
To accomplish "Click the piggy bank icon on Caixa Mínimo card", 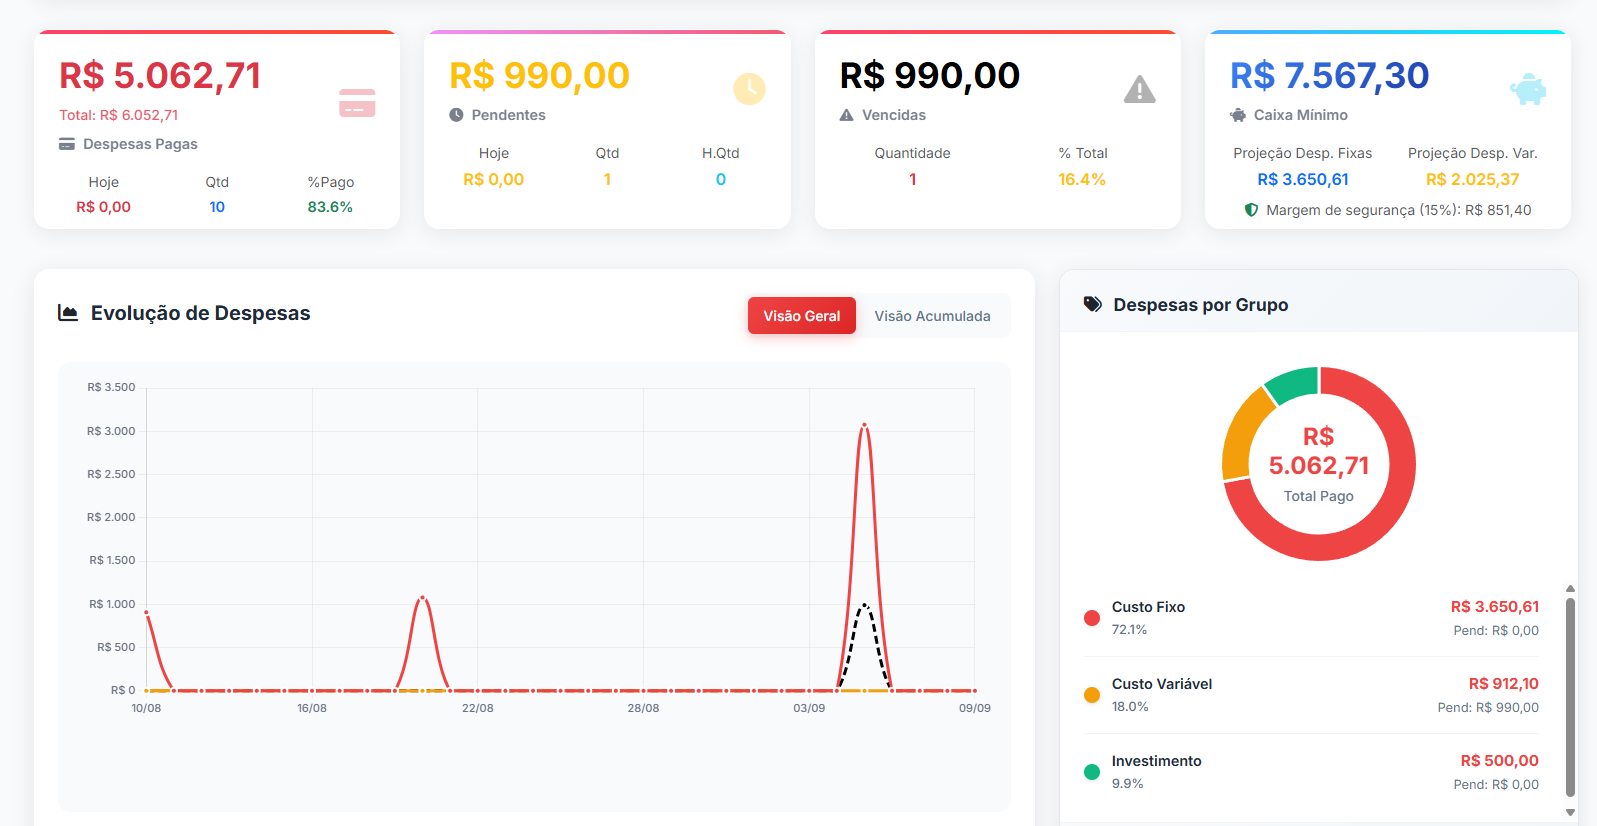I will pyautogui.click(x=1528, y=90).
